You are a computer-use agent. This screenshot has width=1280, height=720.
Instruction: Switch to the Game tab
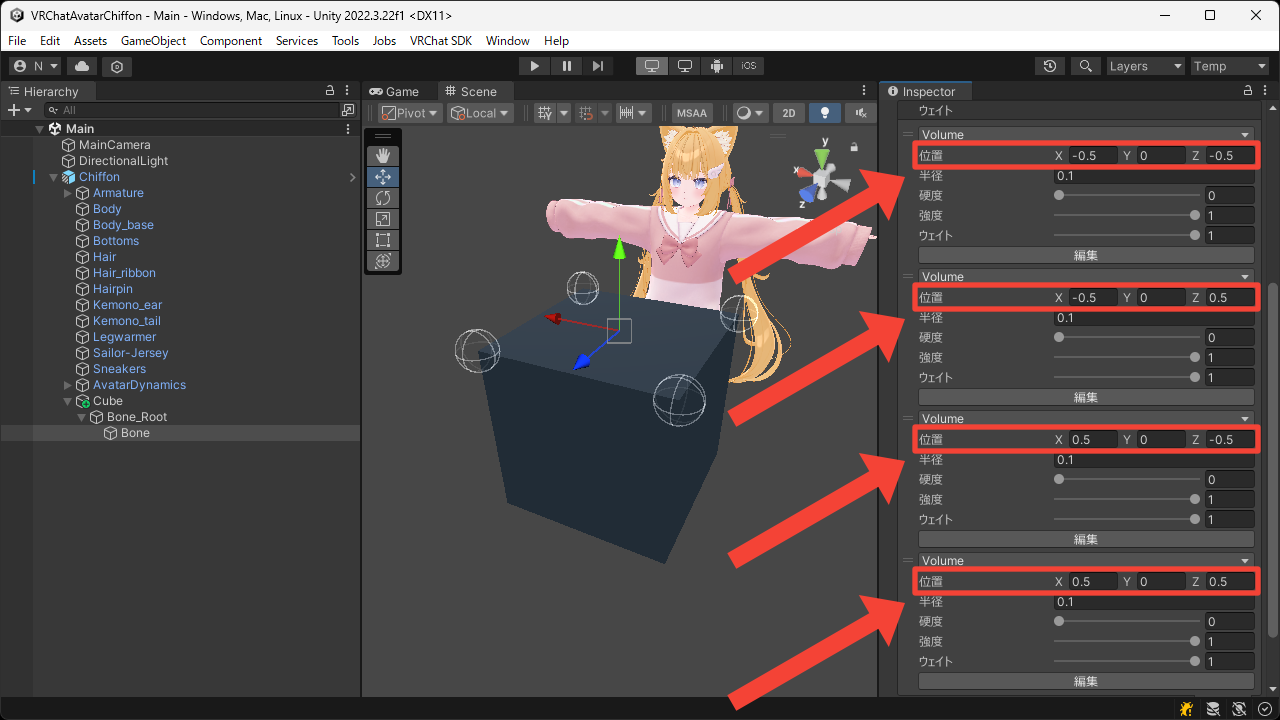point(394,91)
